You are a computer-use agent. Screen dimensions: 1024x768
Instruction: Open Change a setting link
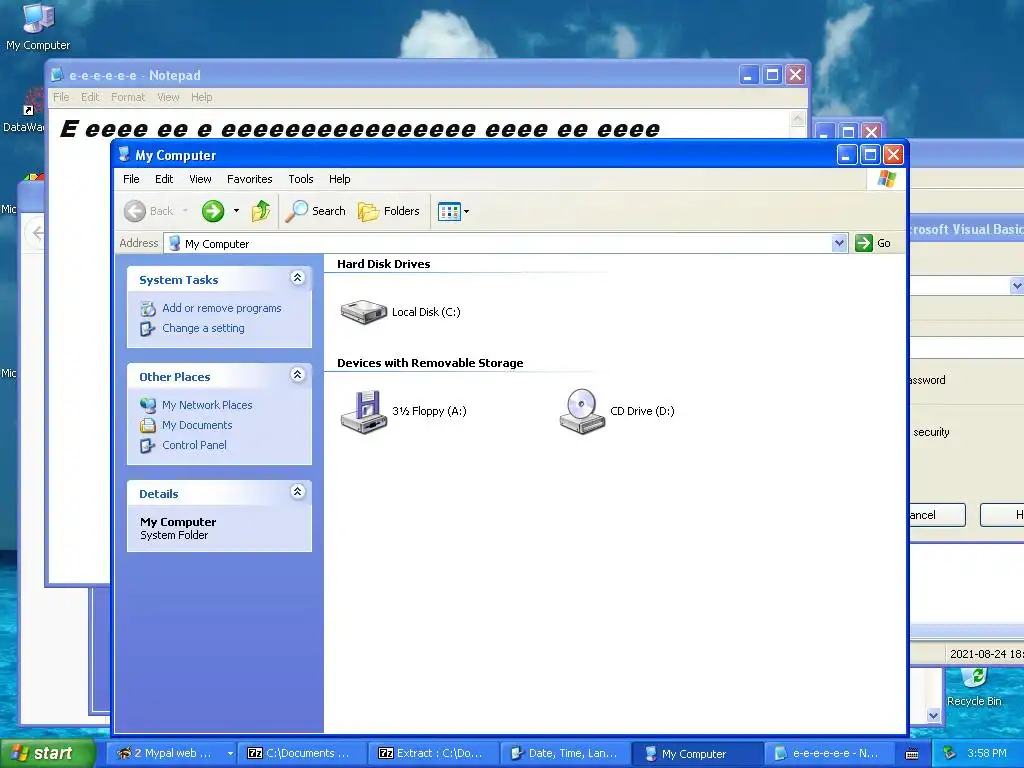(203, 328)
